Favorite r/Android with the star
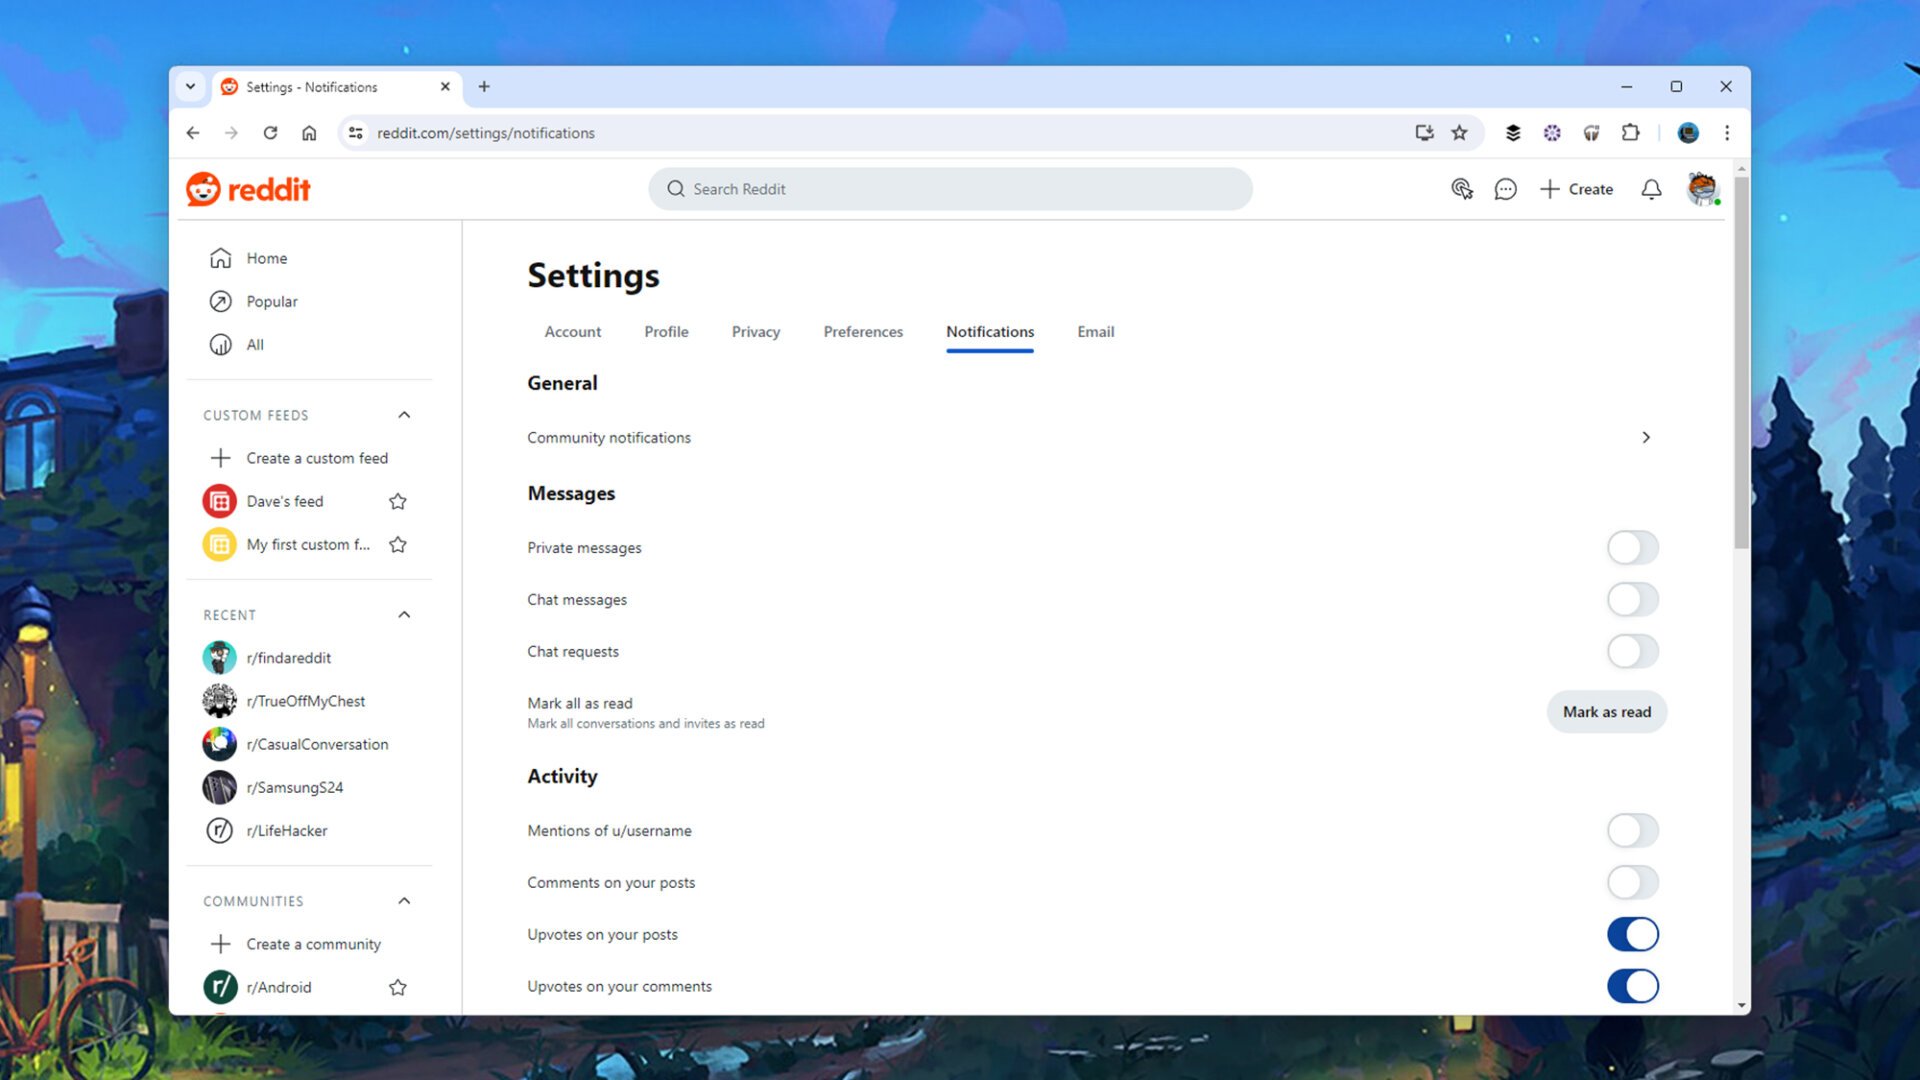This screenshot has width=1920, height=1080. pos(398,987)
